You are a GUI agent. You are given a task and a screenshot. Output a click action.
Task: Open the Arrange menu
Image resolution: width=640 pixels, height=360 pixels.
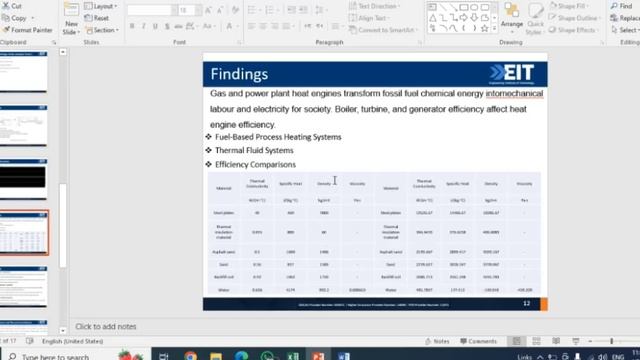(x=512, y=16)
